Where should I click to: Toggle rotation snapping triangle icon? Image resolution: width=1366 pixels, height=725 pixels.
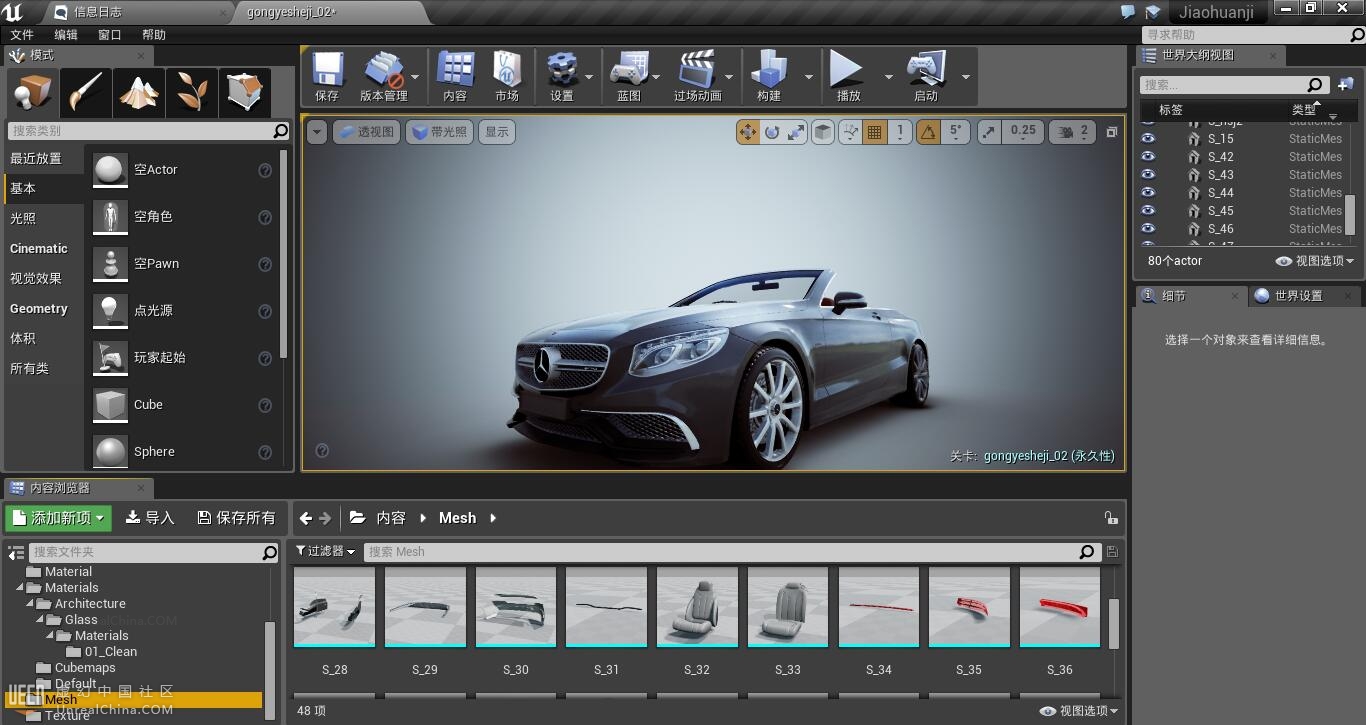929,132
